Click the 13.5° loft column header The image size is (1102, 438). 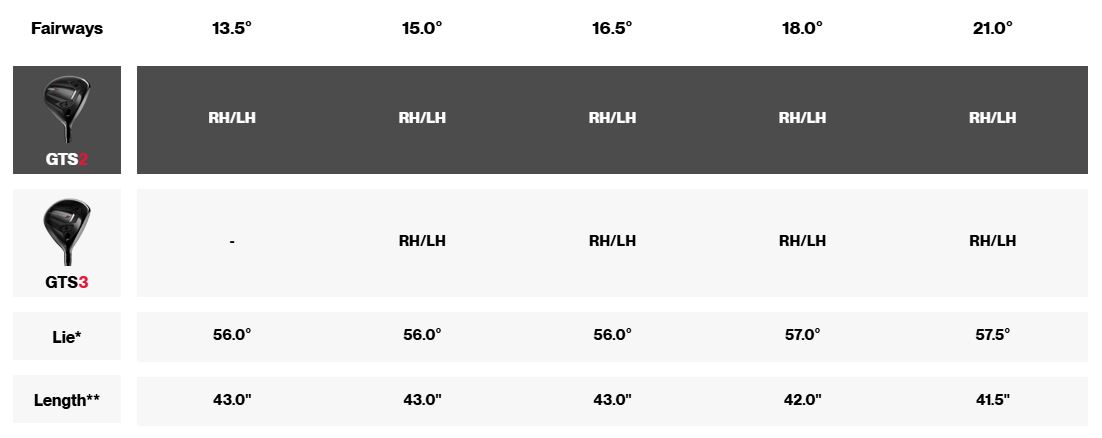coord(232,28)
